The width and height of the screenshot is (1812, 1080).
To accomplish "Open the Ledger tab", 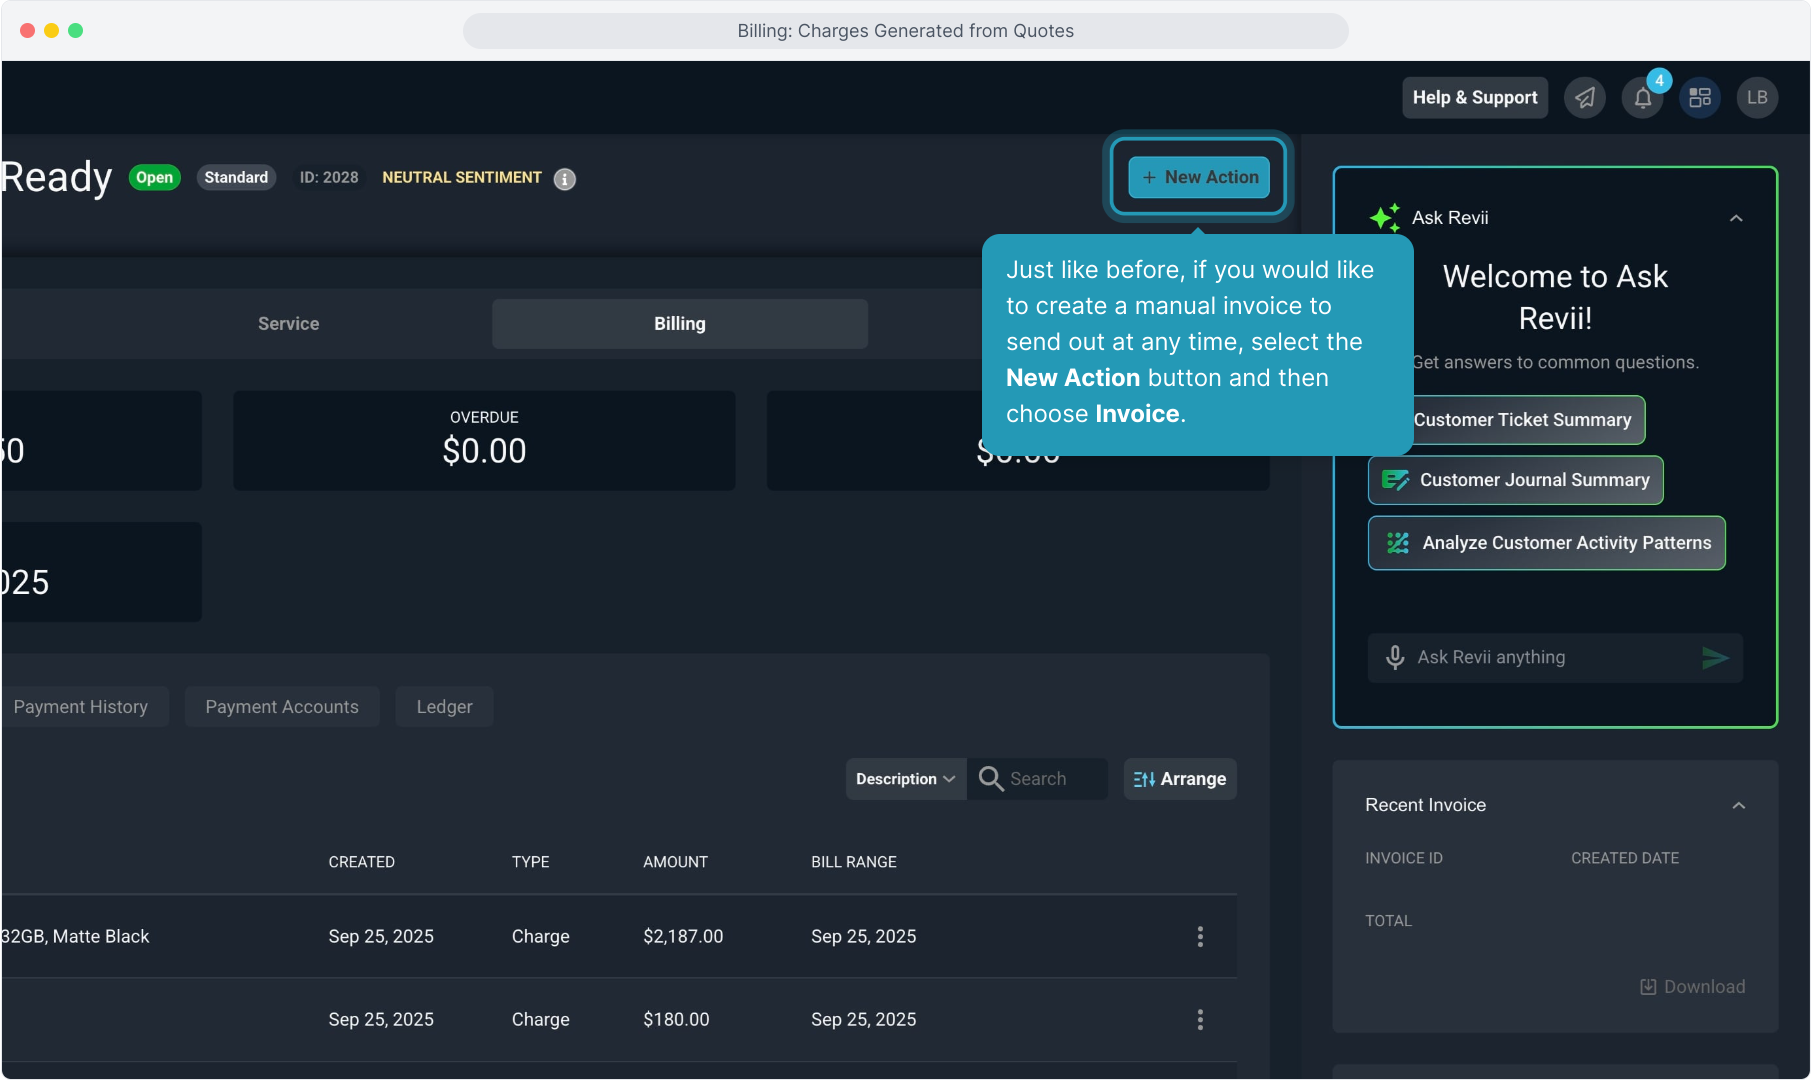I will pyautogui.click(x=444, y=707).
